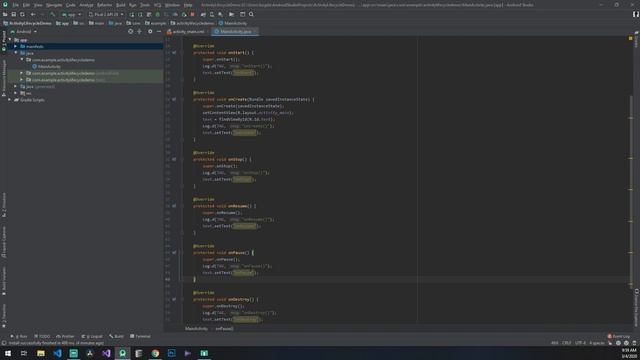Open the TODO tool window
640x360 pixels.
(x=42, y=336)
